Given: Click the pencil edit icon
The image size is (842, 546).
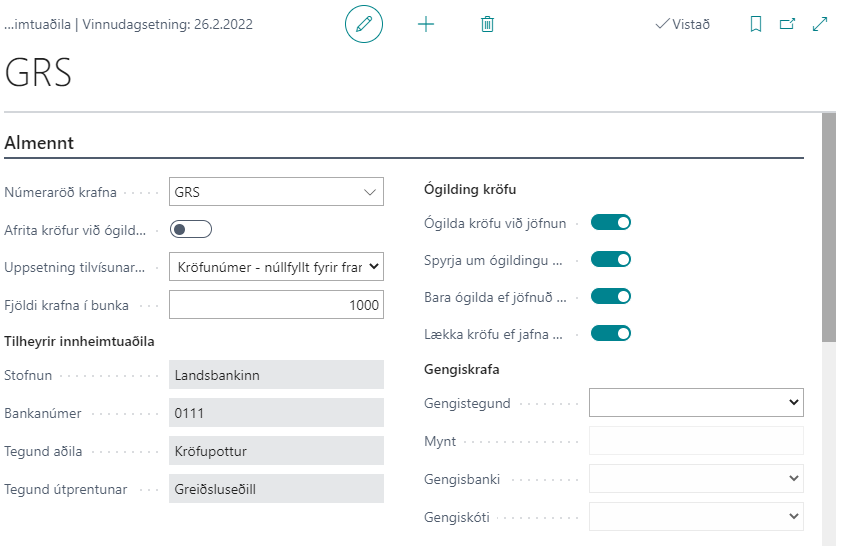Looking at the screenshot, I should 364,24.
